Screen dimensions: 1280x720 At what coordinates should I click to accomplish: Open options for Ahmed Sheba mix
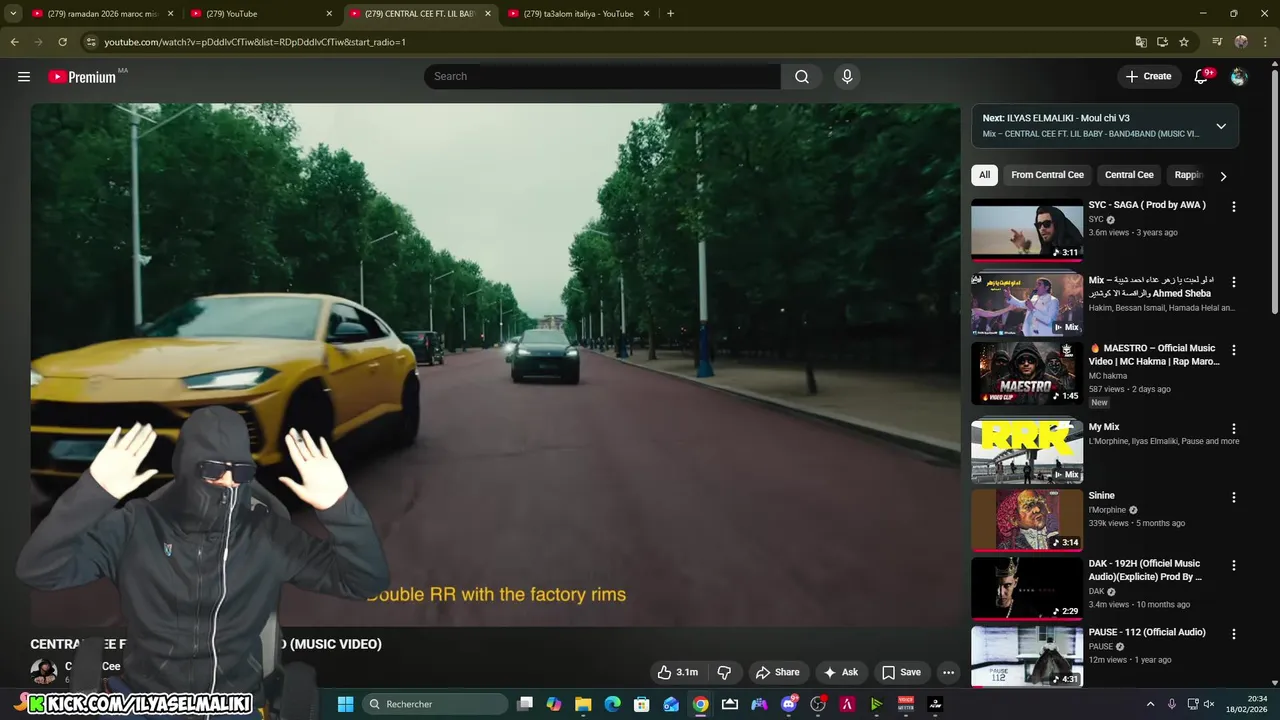[1233, 282]
